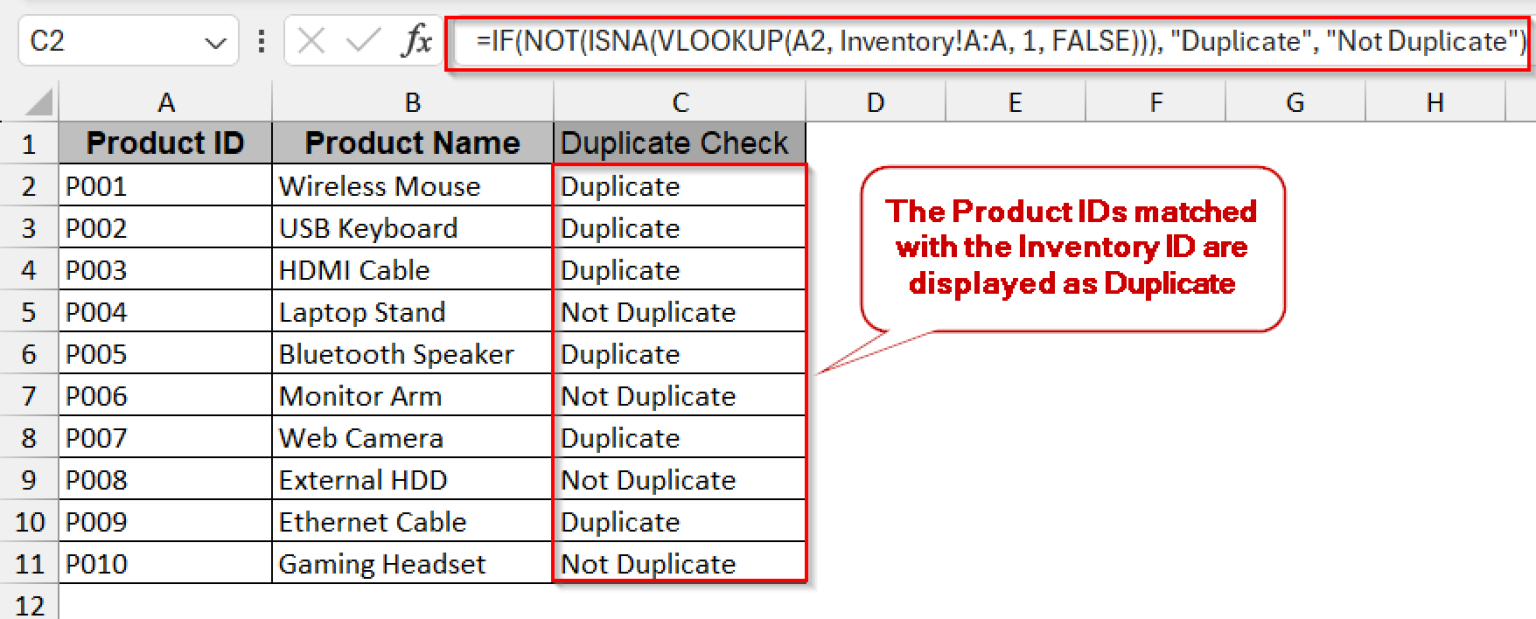Select column A header
1536x619 pixels.
point(166,102)
